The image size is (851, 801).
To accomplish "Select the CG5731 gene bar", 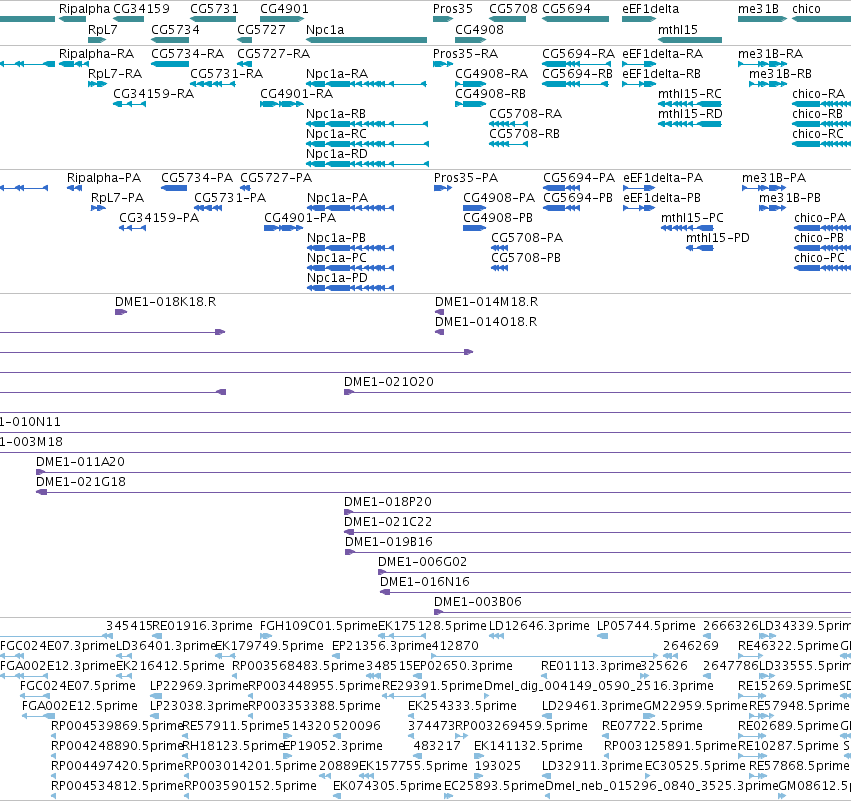I will [213, 19].
